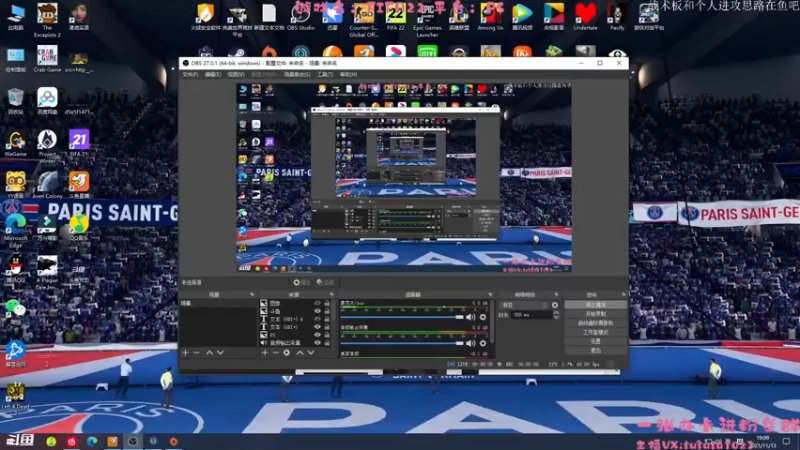Open settings gear for second mixer channel

coord(483,343)
